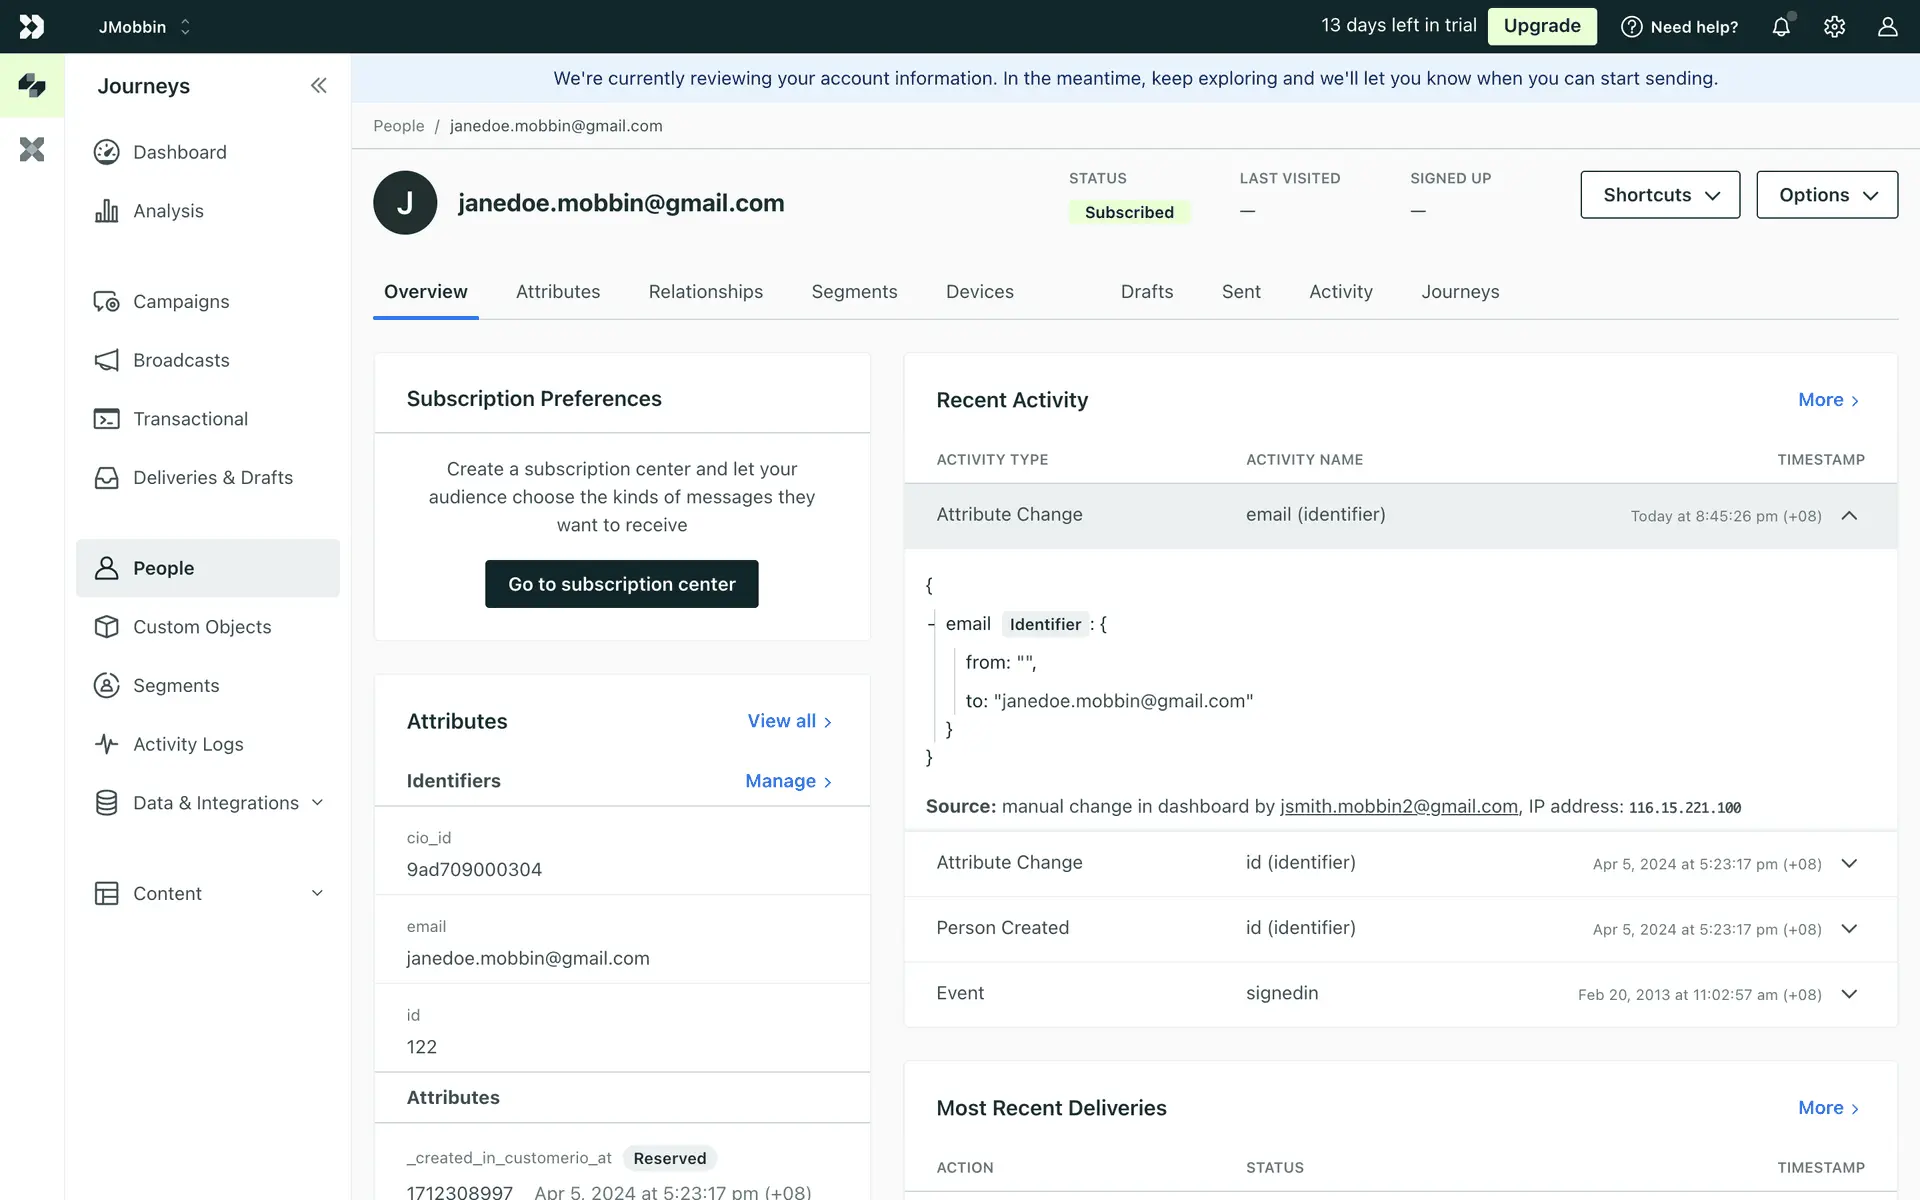Click Go to subscription center button
Screen dimensions: 1920x1200
621,584
